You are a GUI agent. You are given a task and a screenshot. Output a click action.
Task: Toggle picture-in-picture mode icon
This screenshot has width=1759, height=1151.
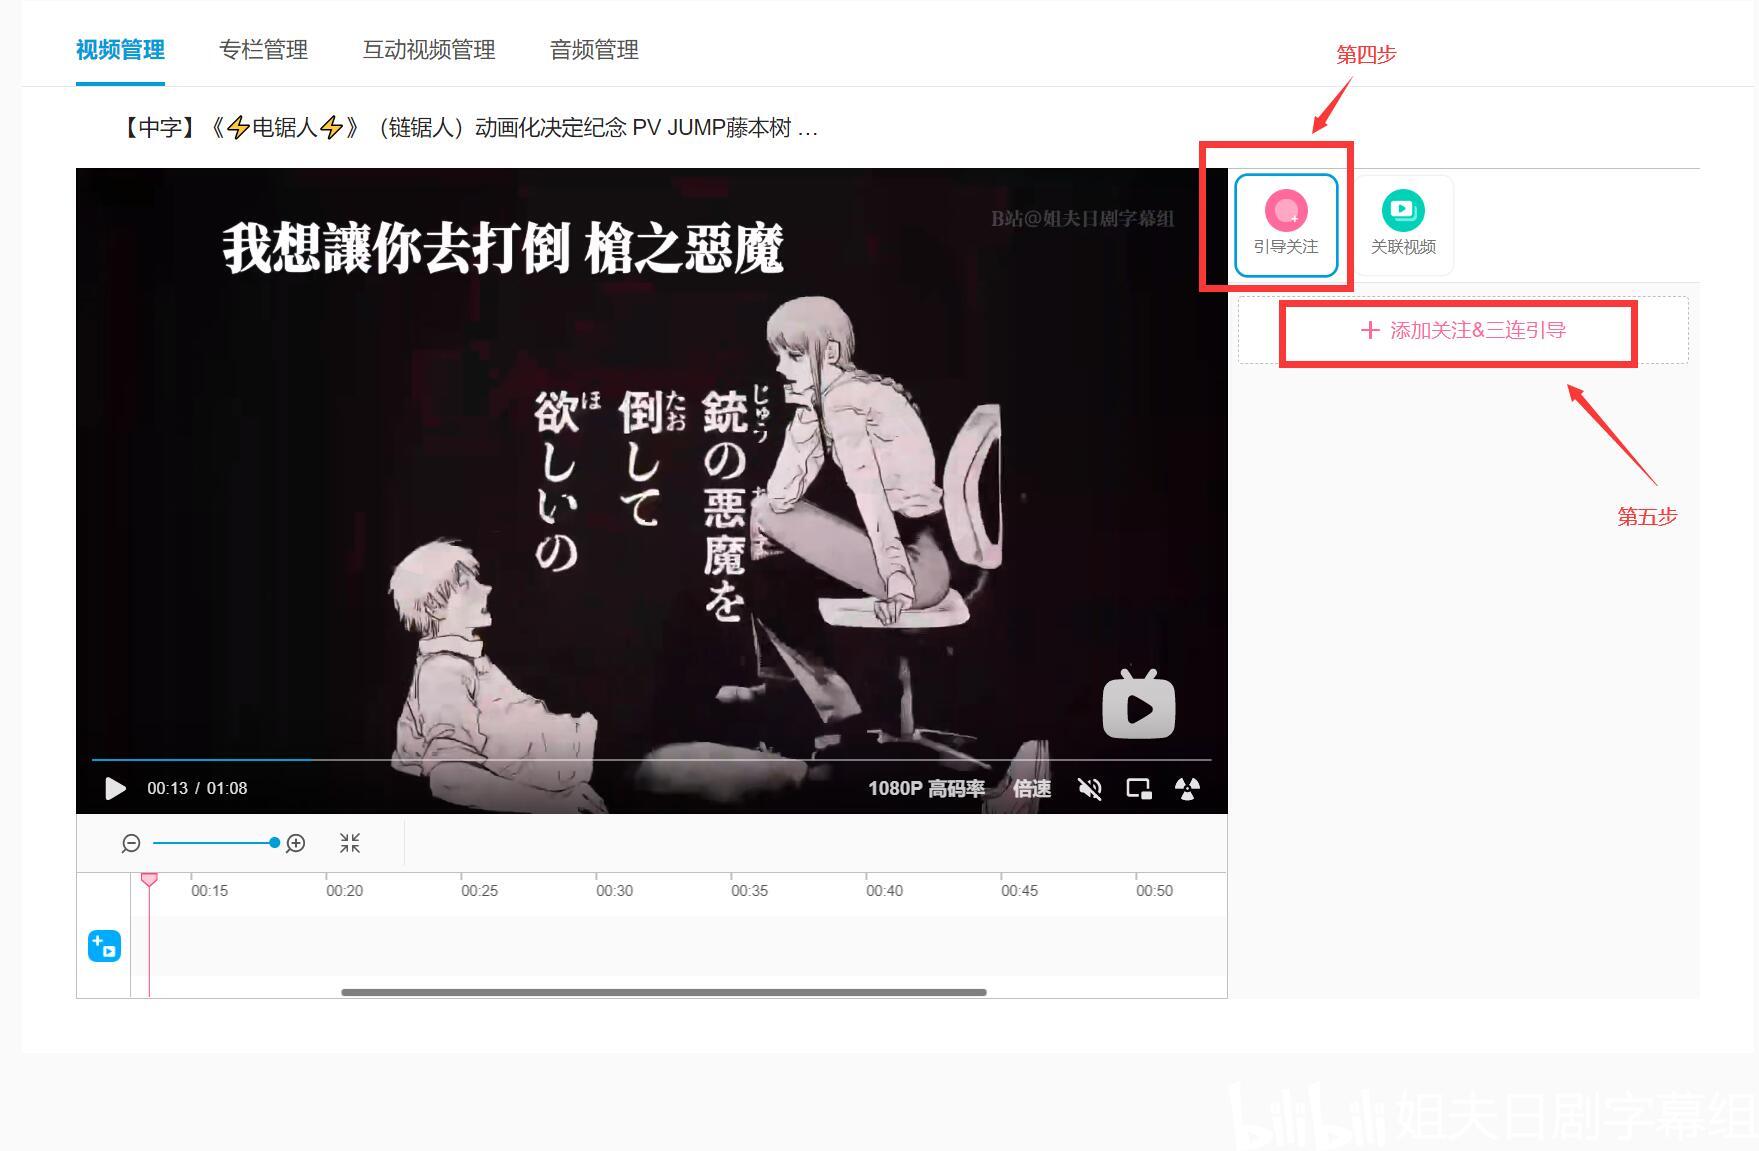tap(1139, 789)
